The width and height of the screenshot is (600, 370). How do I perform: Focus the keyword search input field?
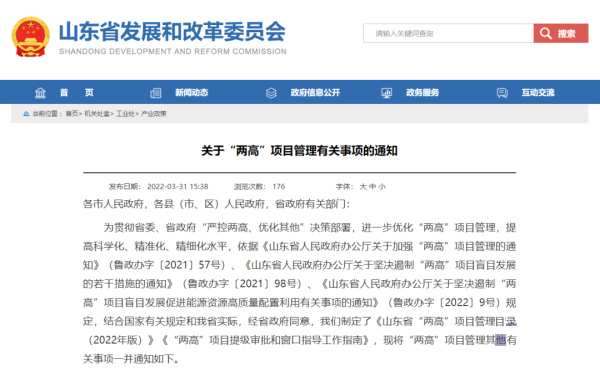[x=448, y=33]
